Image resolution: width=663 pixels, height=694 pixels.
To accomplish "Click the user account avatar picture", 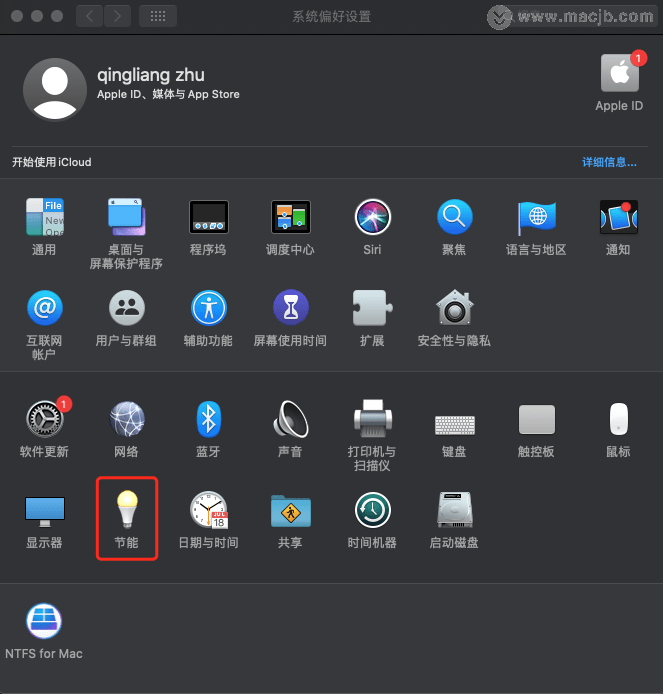I will click(x=54, y=89).
